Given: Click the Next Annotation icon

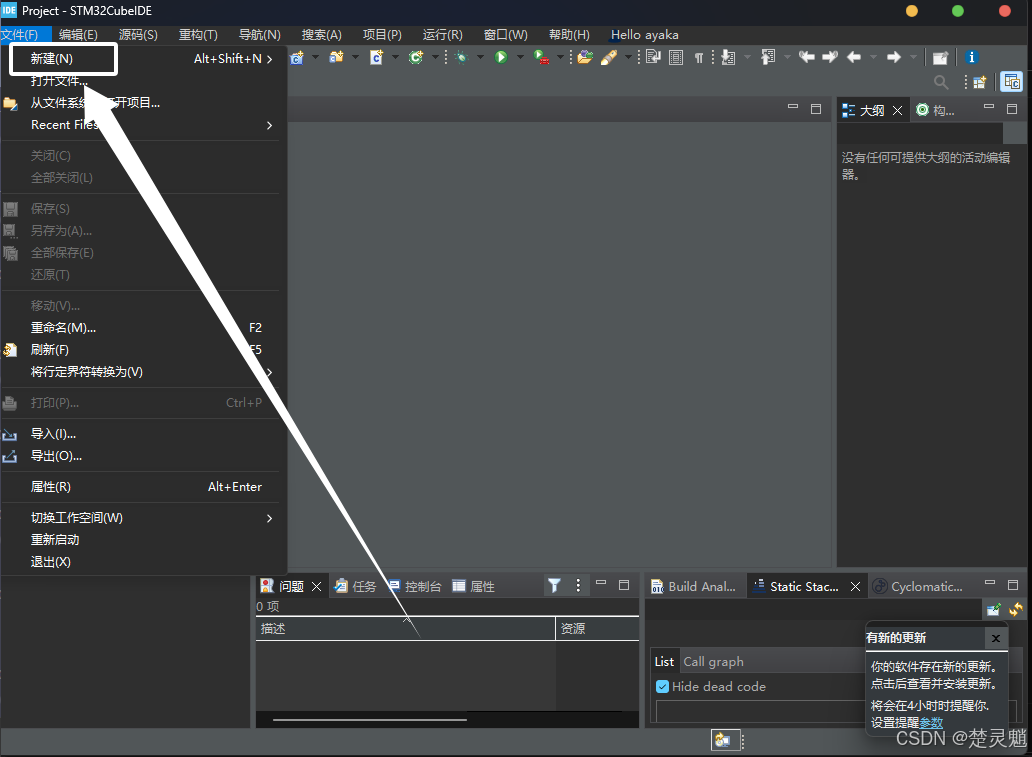Looking at the screenshot, I should pyautogui.click(x=728, y=58).
